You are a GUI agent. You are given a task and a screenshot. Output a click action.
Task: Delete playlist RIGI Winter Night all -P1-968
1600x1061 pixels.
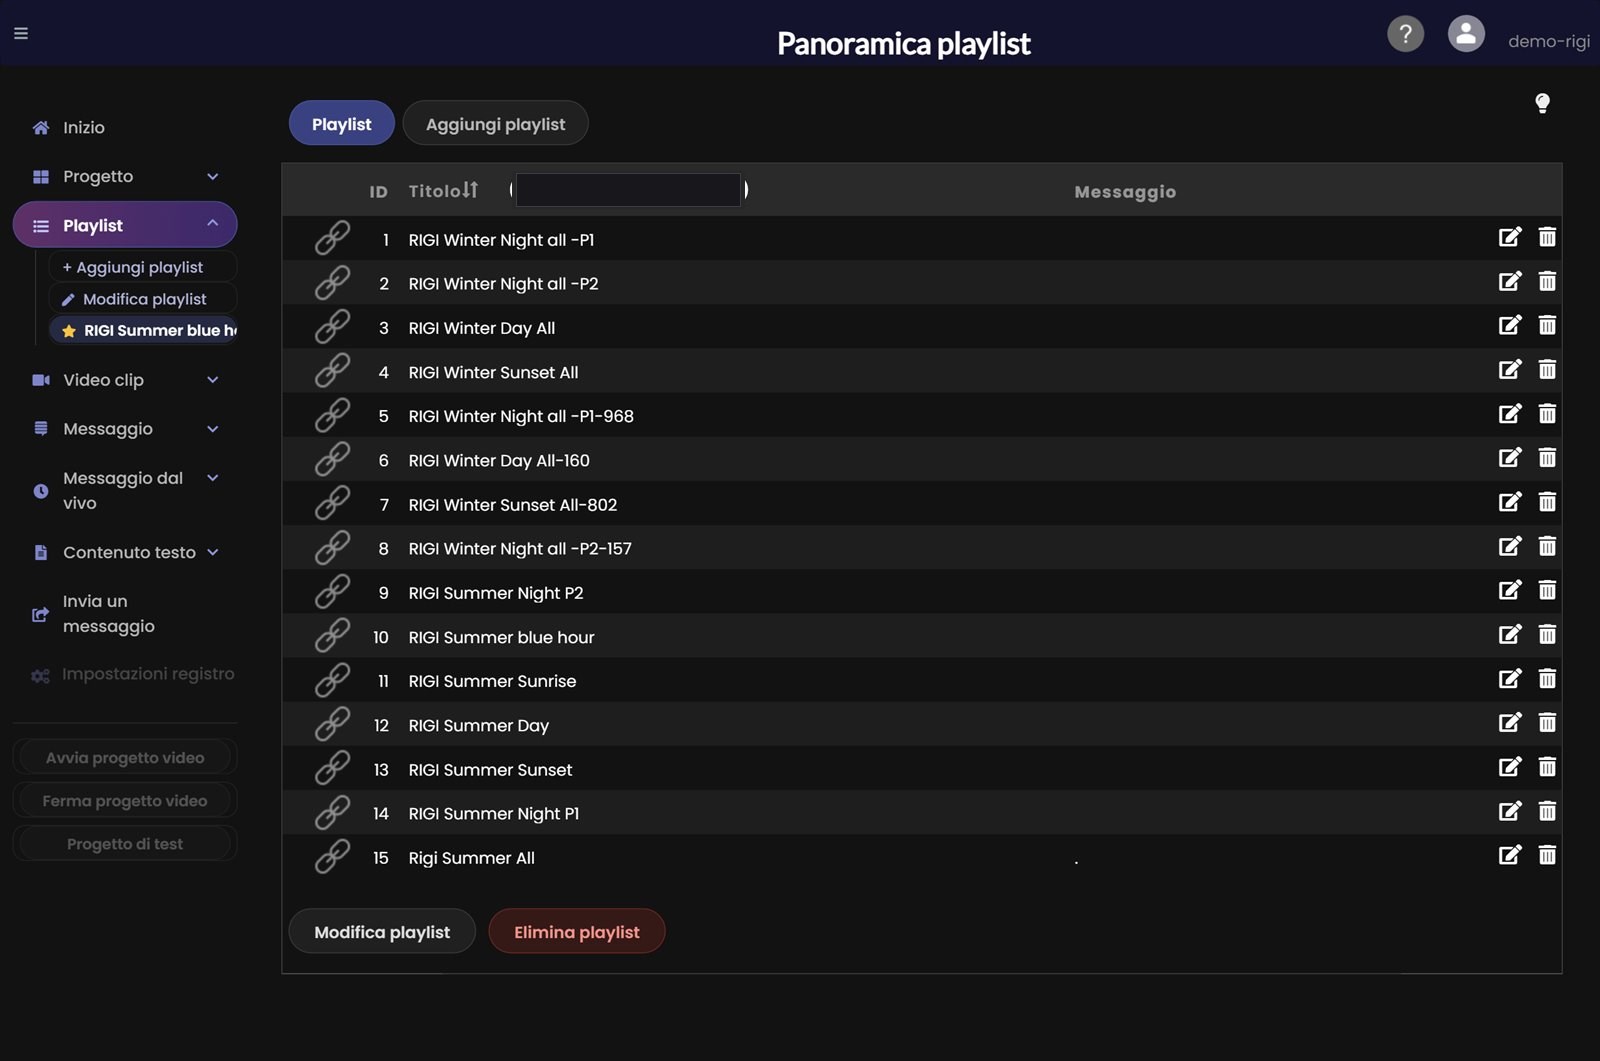coord(1547,413)
